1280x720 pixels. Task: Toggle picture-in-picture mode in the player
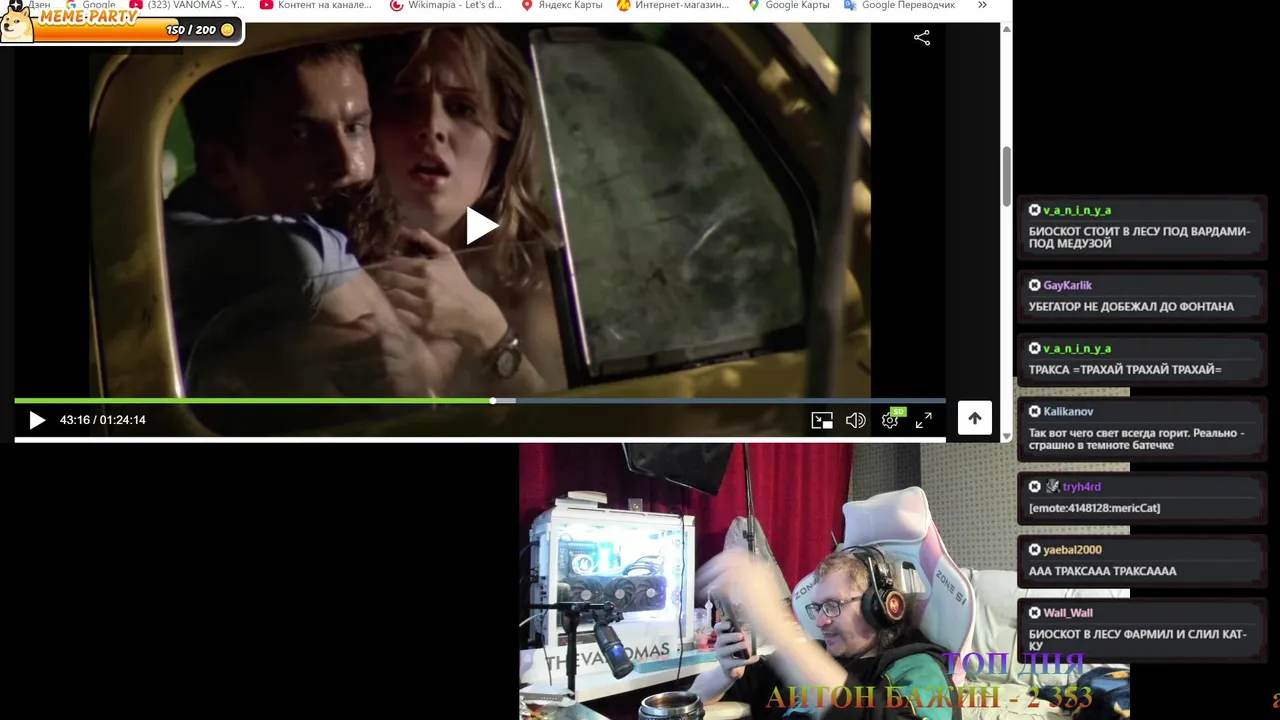pos(822,420)
